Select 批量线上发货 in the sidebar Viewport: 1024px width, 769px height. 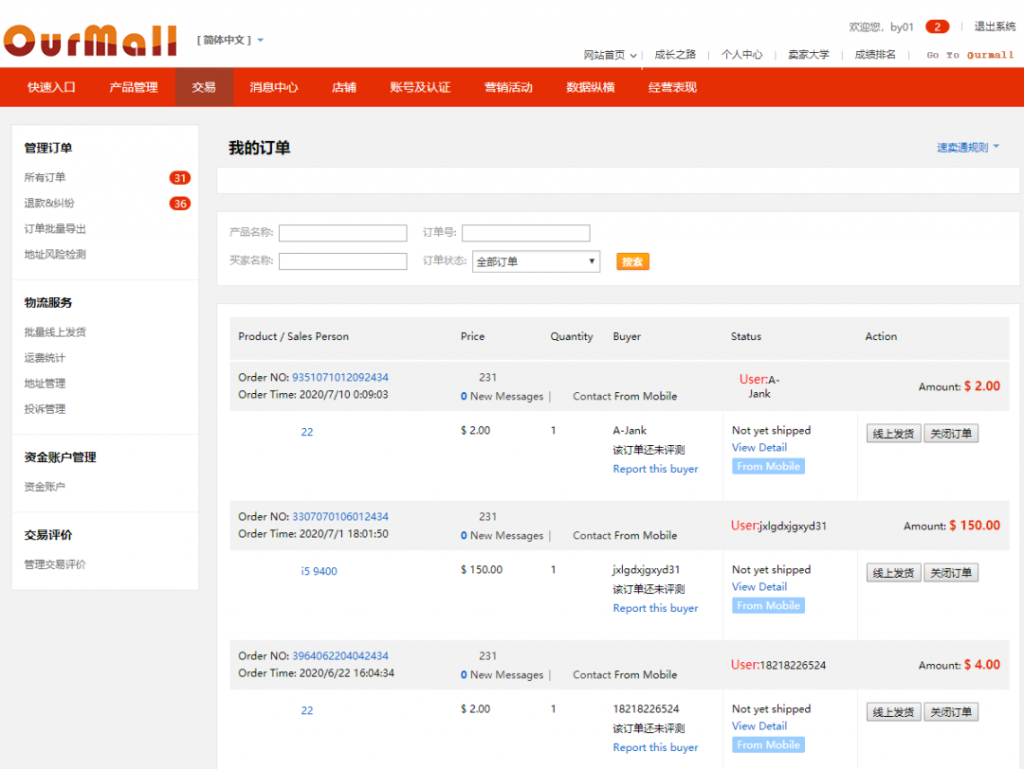pos(55,332)
